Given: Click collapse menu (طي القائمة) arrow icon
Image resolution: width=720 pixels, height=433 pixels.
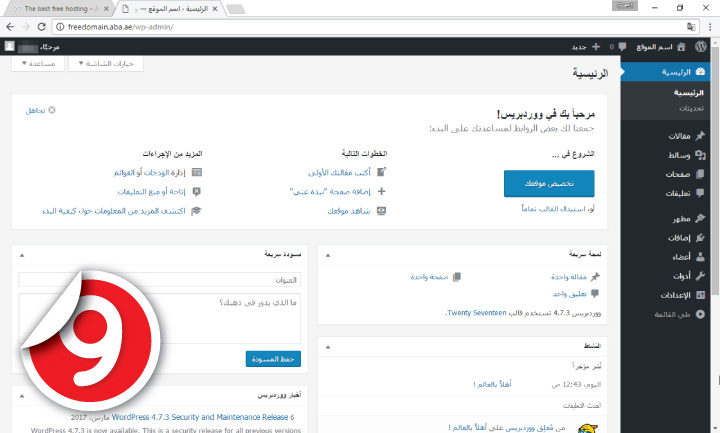Looking at the screenshot, I should 700,314.
